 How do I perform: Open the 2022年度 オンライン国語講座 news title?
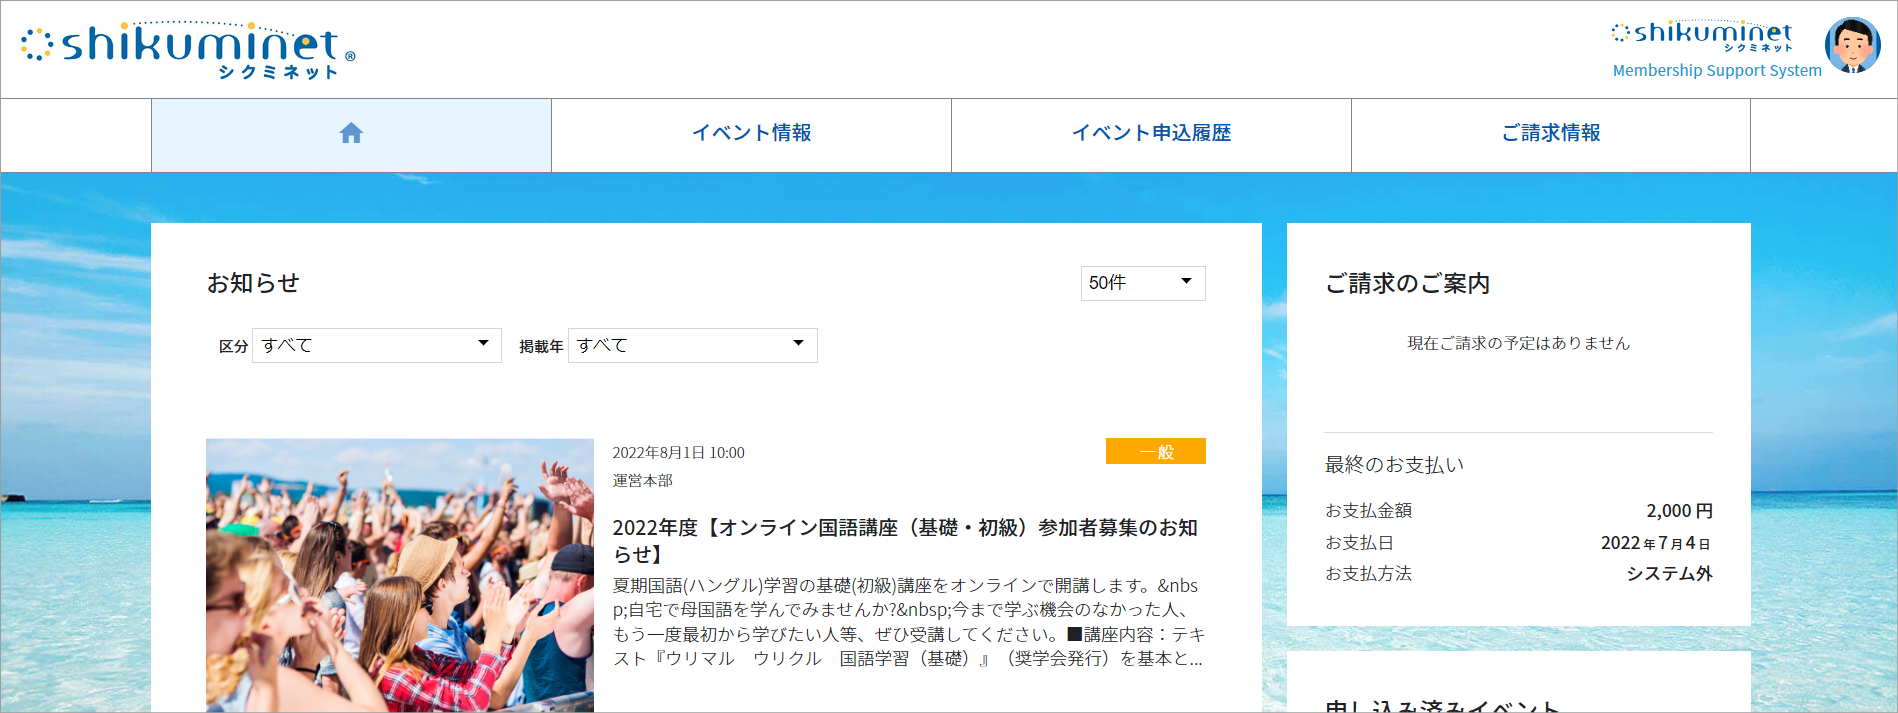click(905, 540)
